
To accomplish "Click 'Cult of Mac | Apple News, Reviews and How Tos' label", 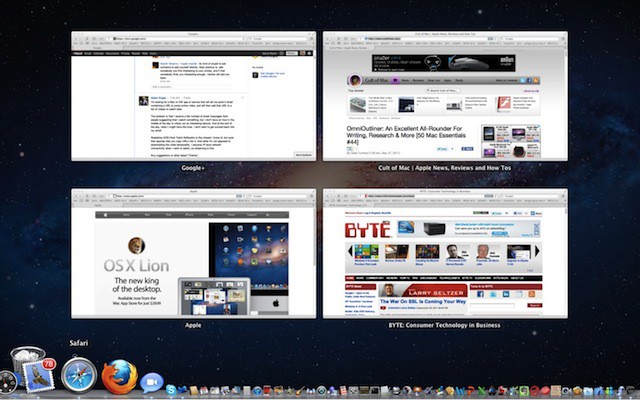I will click(x=444, y=168).
